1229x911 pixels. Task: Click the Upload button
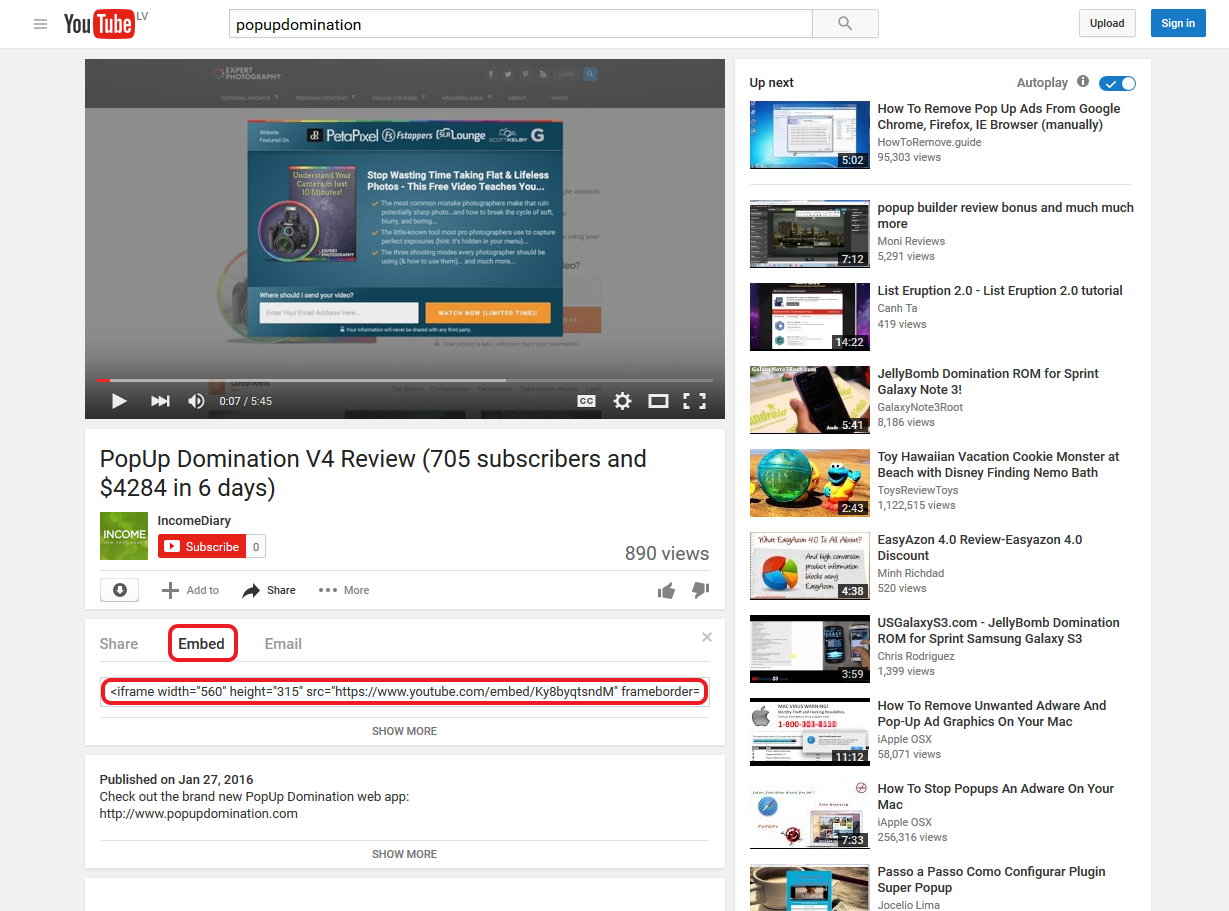point(1107,23)
